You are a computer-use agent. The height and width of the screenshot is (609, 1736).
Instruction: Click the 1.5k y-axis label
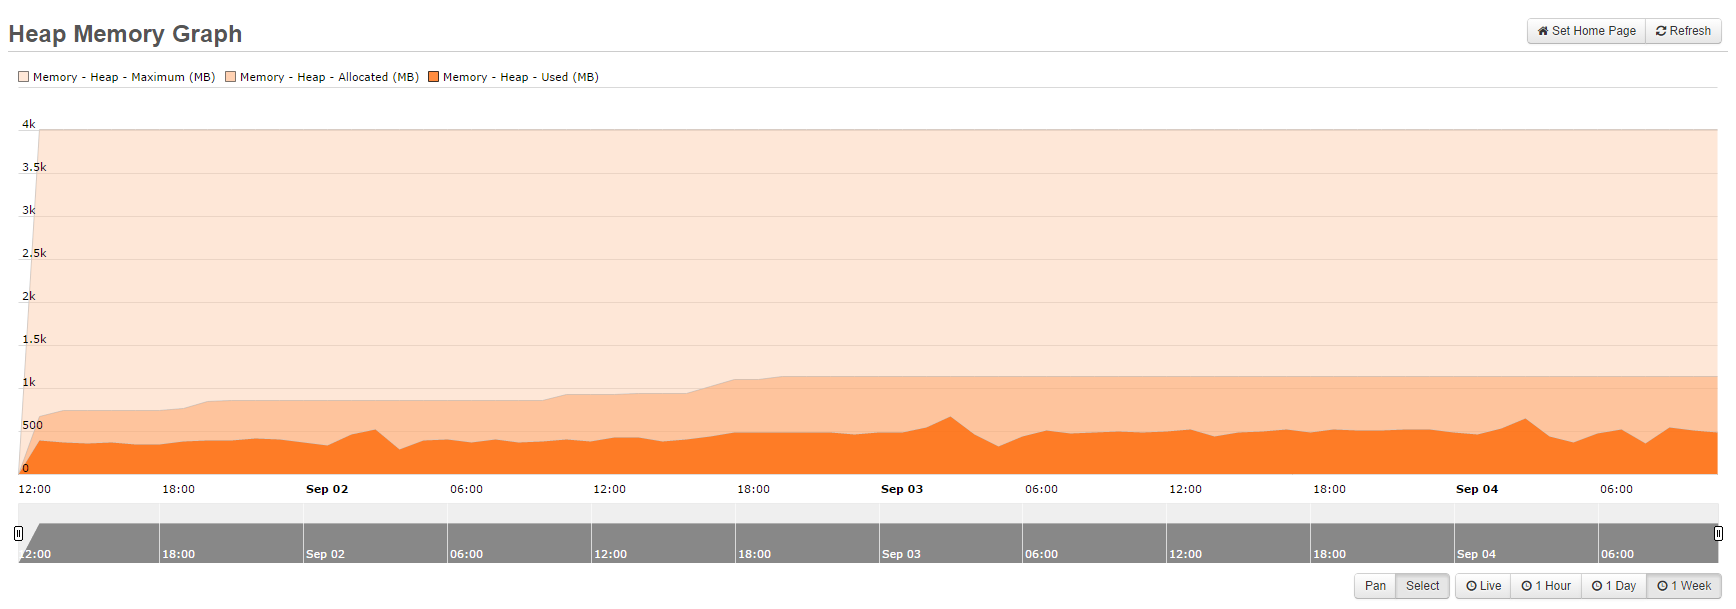(x=34, y=339)
